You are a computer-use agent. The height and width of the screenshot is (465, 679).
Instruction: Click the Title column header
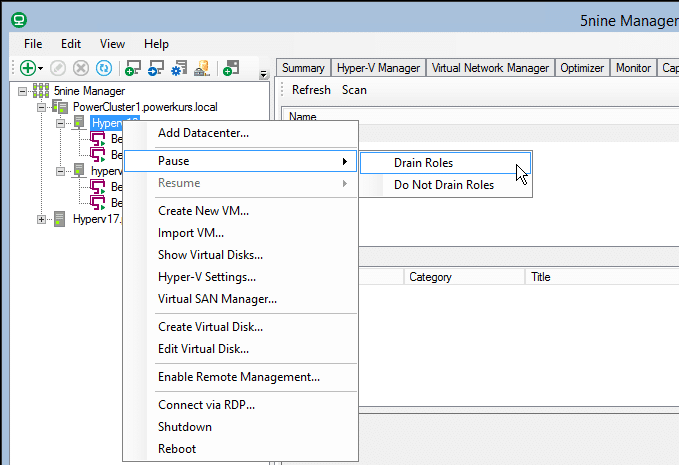point(602,277)
